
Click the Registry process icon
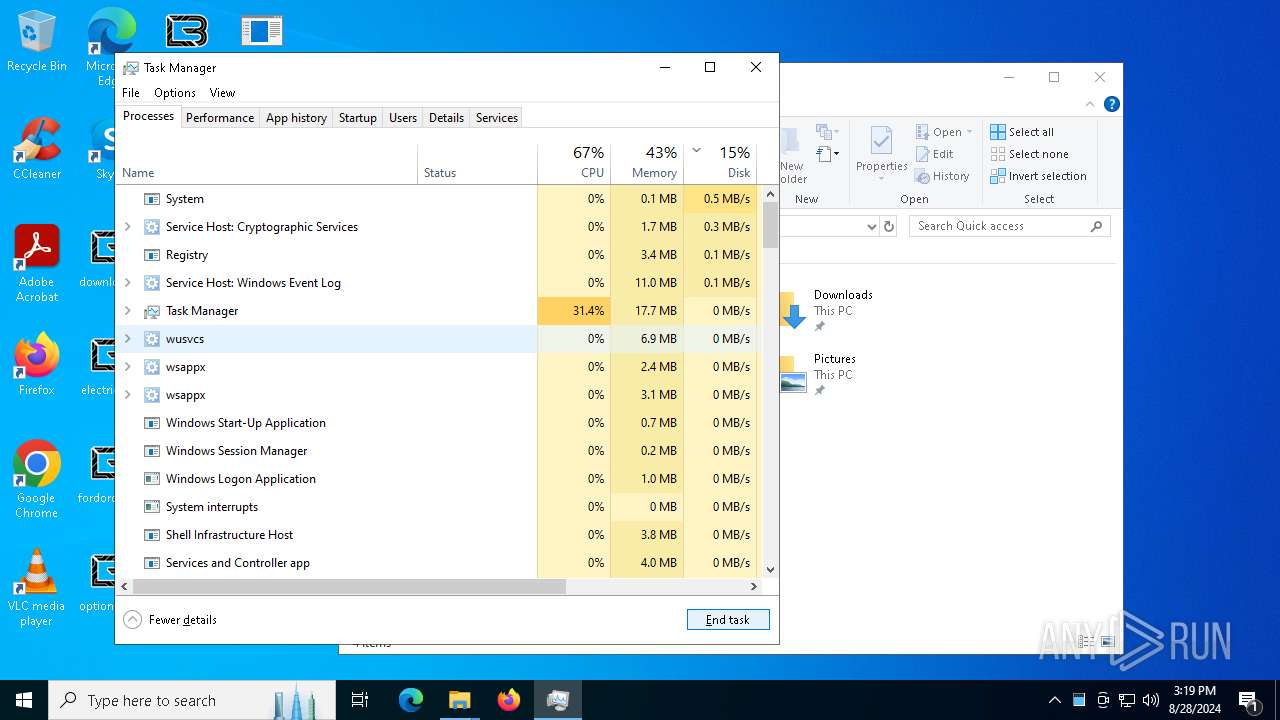pos(152,255)
